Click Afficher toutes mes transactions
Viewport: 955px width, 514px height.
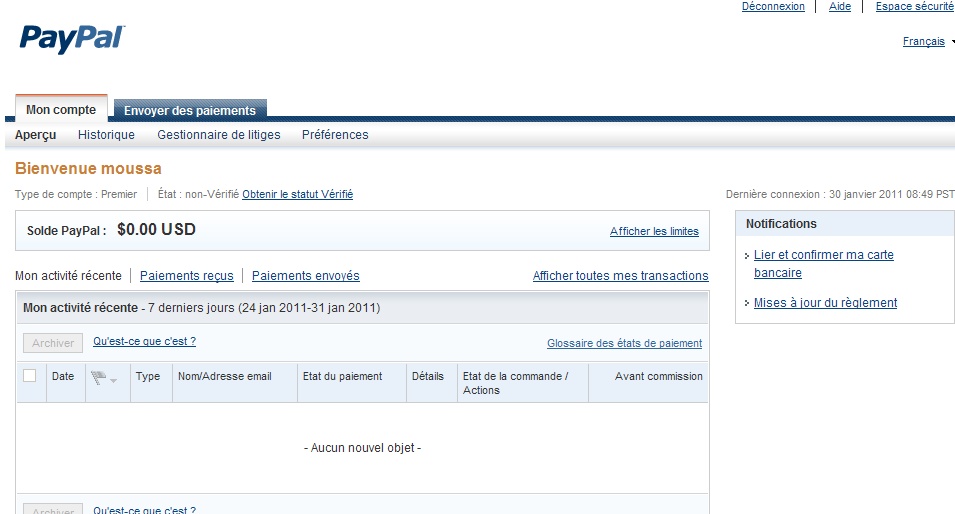(621, 276)
